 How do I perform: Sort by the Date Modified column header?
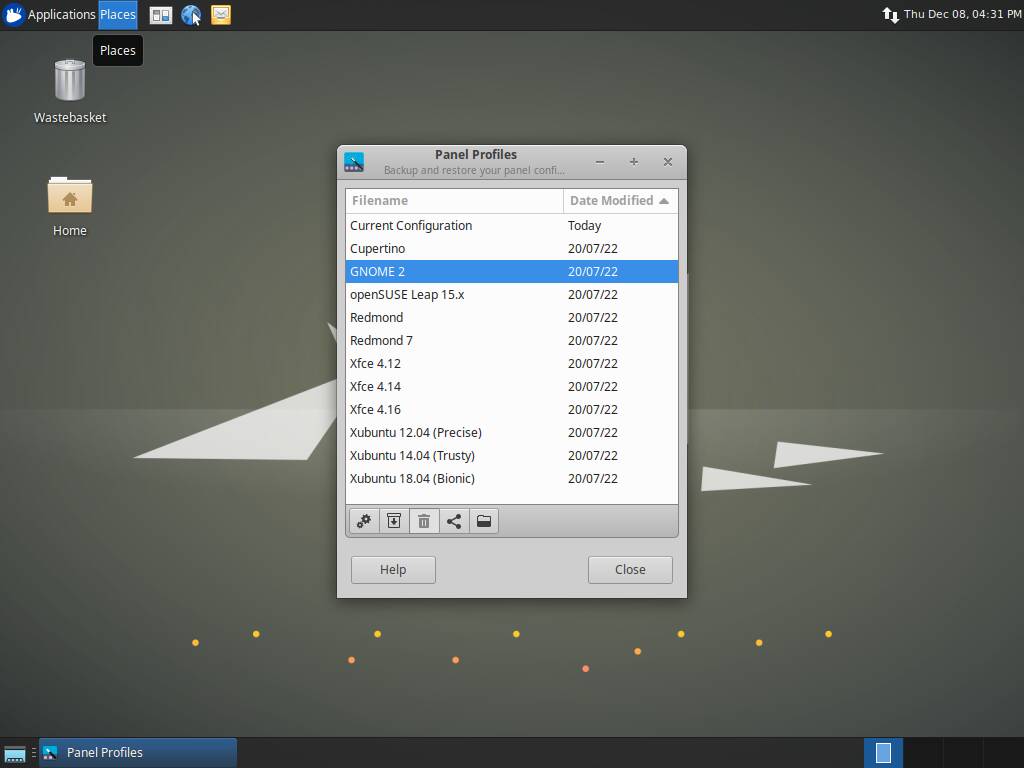coord(620,201)
